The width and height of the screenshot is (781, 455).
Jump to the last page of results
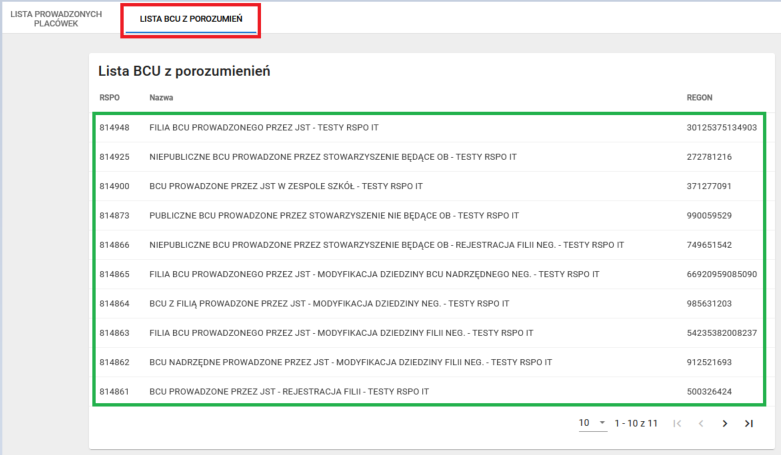point(749,424)
